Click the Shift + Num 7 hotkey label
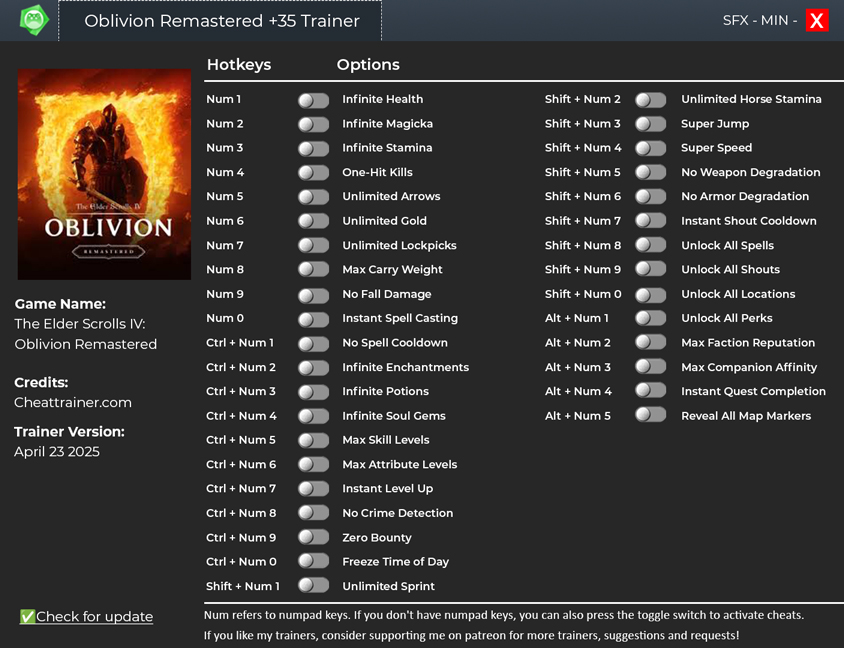Viewport: 844px width, 648px height. pyautogui.click(x=582, y=221)
